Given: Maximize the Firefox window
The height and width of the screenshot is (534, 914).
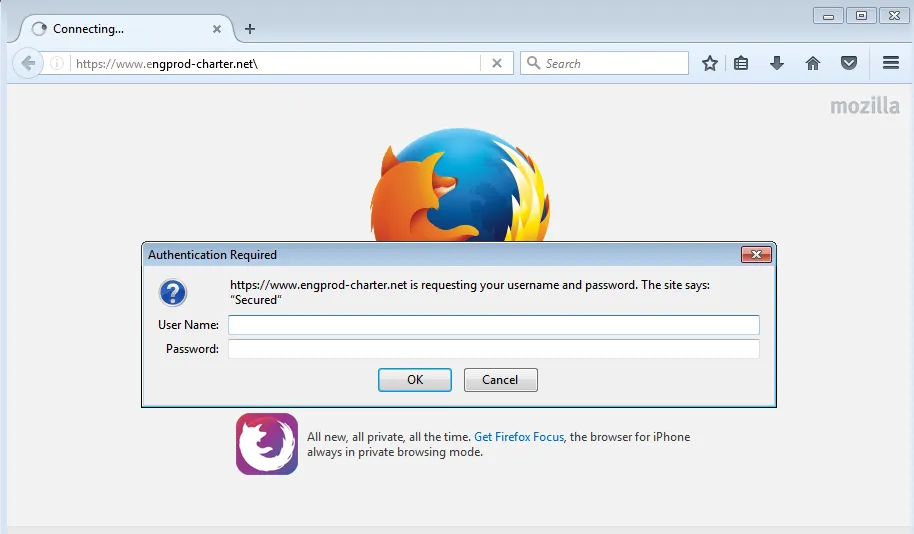Looking at the screenshot, I should pyautogui.click(x=862, y=16).
